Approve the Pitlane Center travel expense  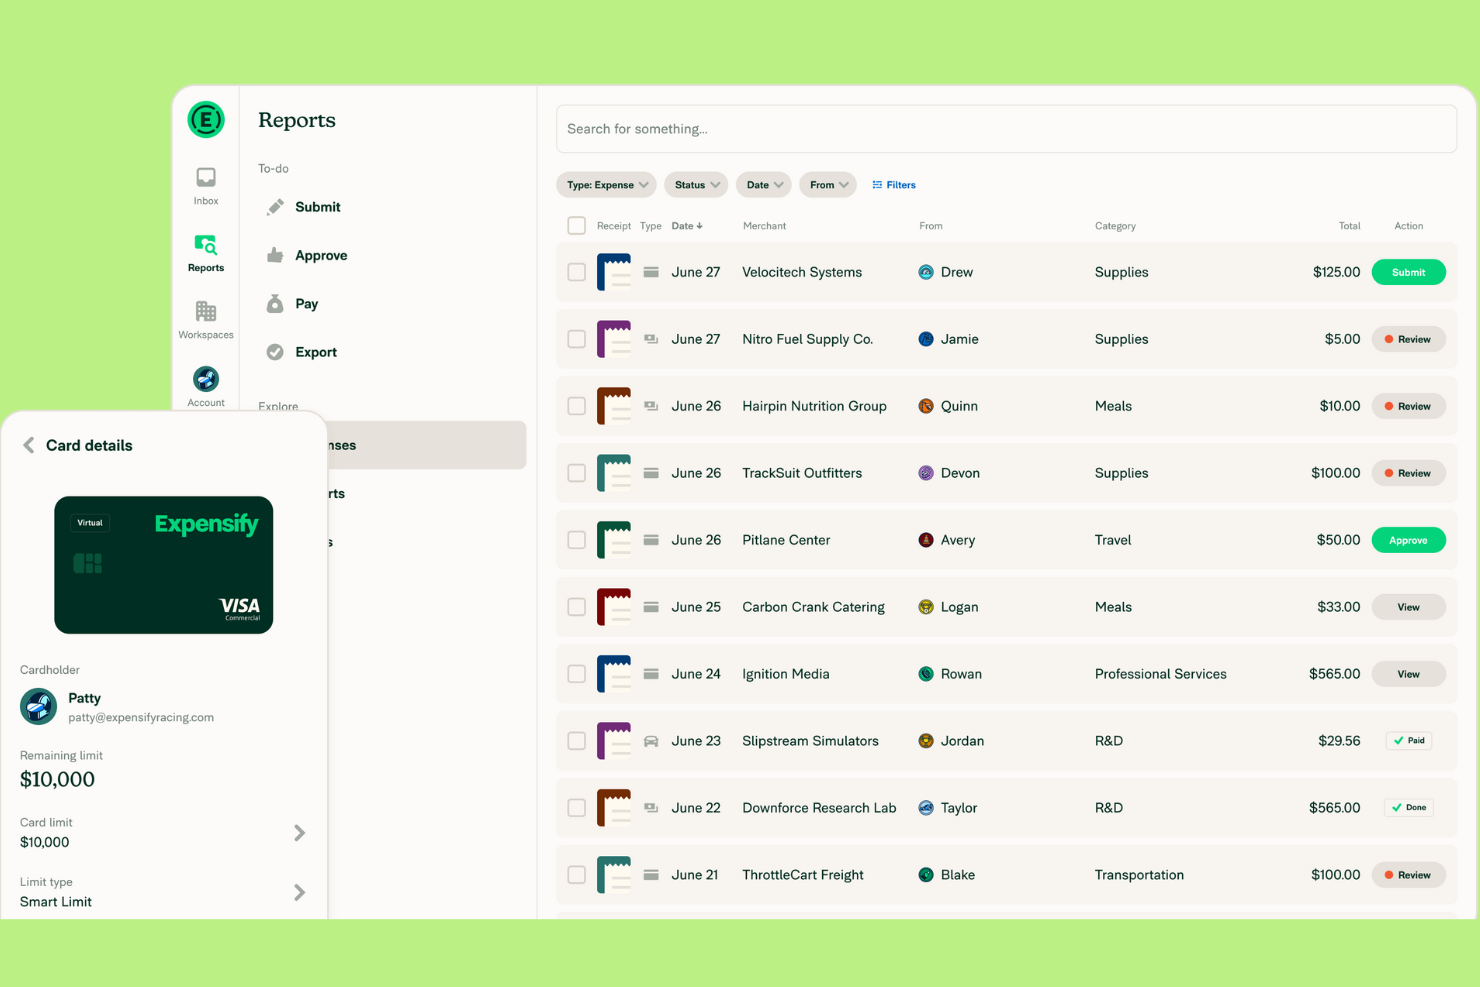tap(1408, 539)
